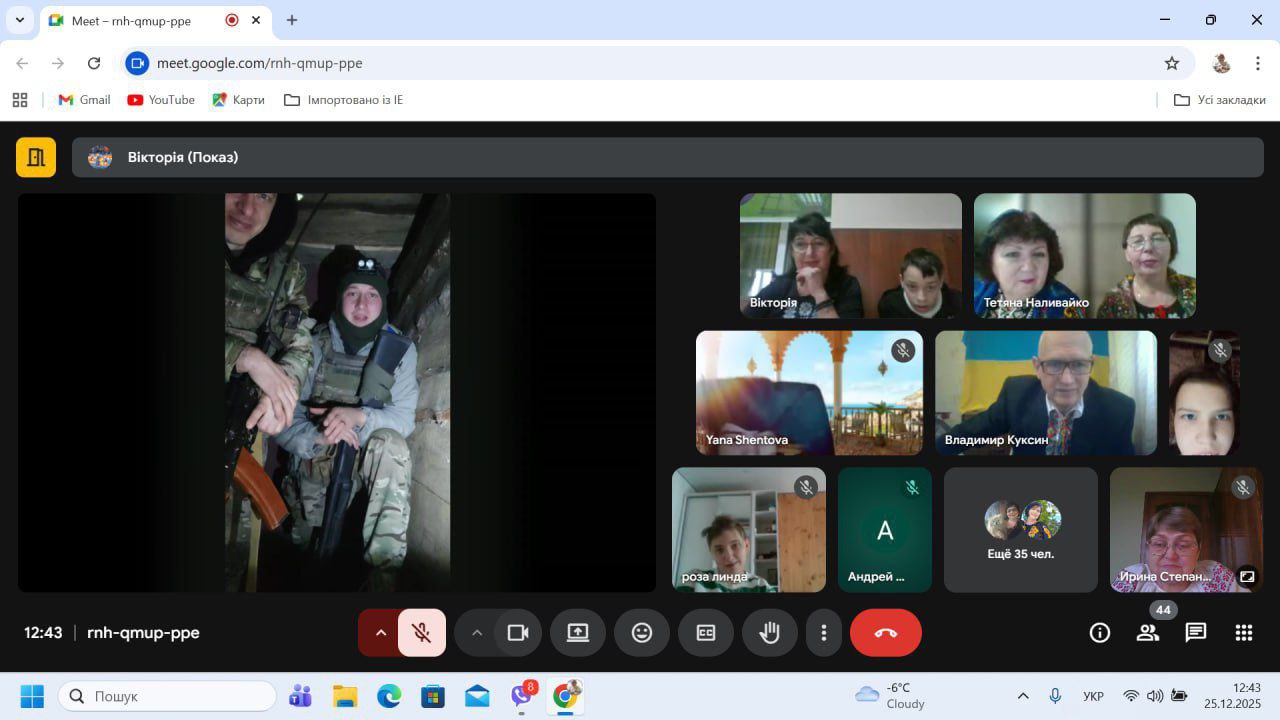
Task: Start presenting your screen
Action: point(578,633)
